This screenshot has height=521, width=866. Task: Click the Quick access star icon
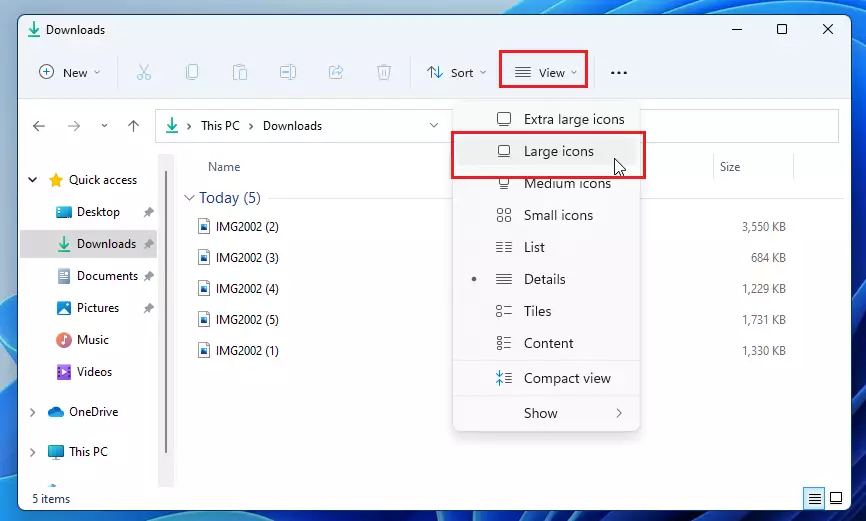tap(56, 180)
